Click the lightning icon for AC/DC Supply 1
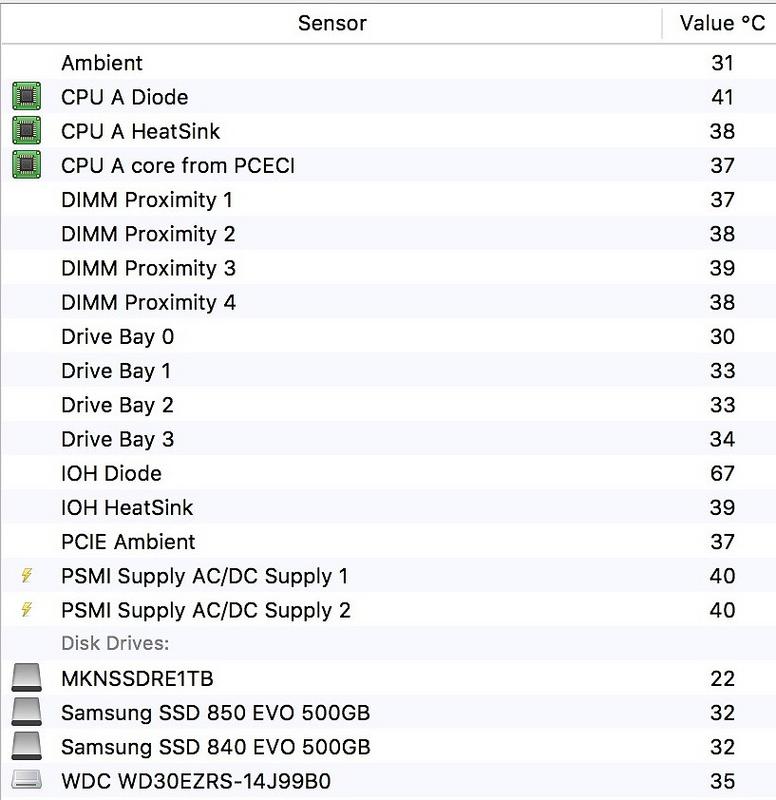Image resolution: width=776 pixels, height=800 pixels. point(27,576)
